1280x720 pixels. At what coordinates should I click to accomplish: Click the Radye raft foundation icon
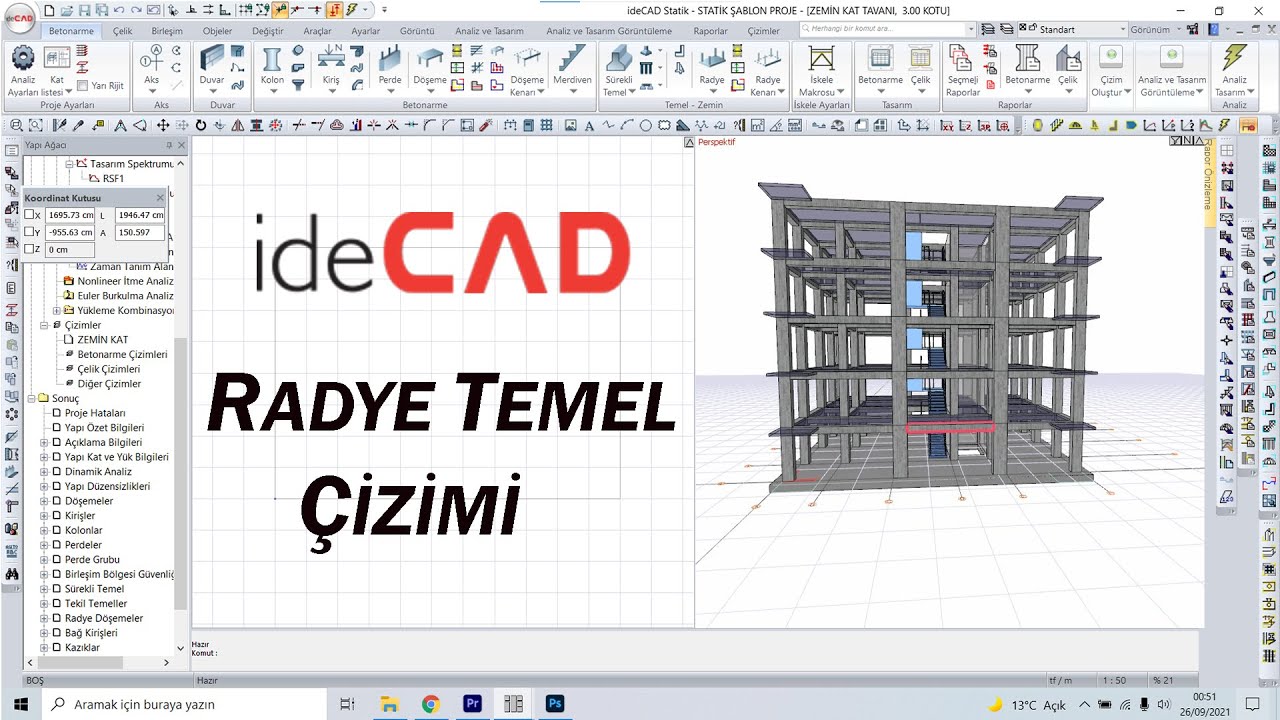point(712,58)
